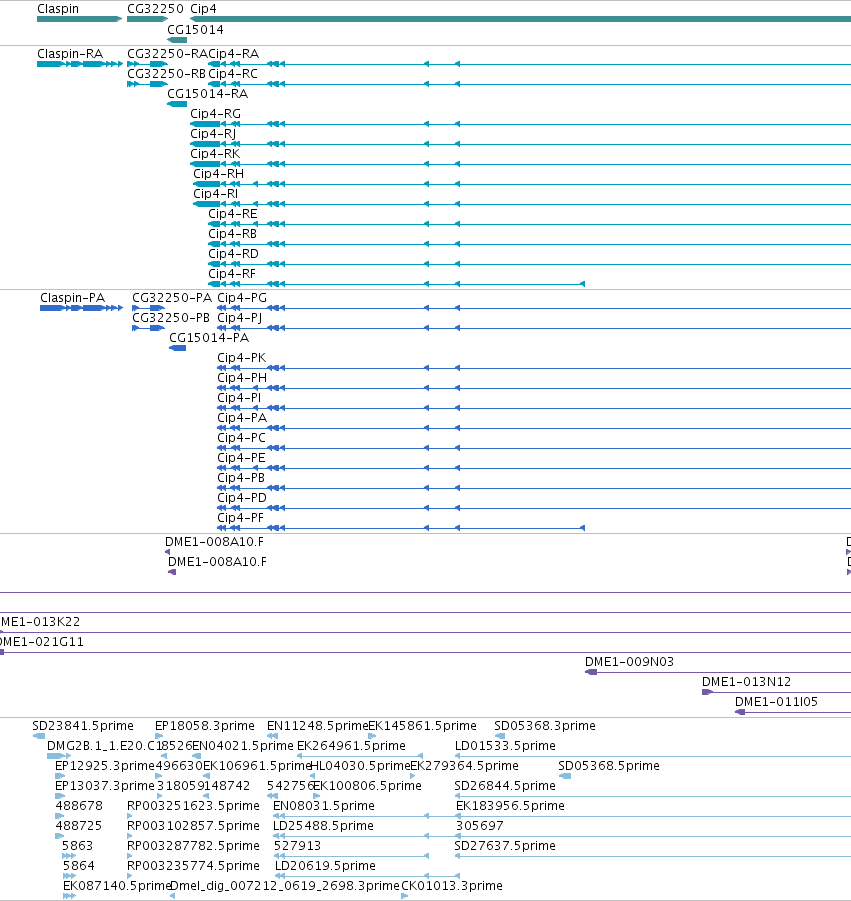The height and width of the screenshot is (901, 851).
Task: Click the Cip4-PE protein label
Action: (241, 458)
